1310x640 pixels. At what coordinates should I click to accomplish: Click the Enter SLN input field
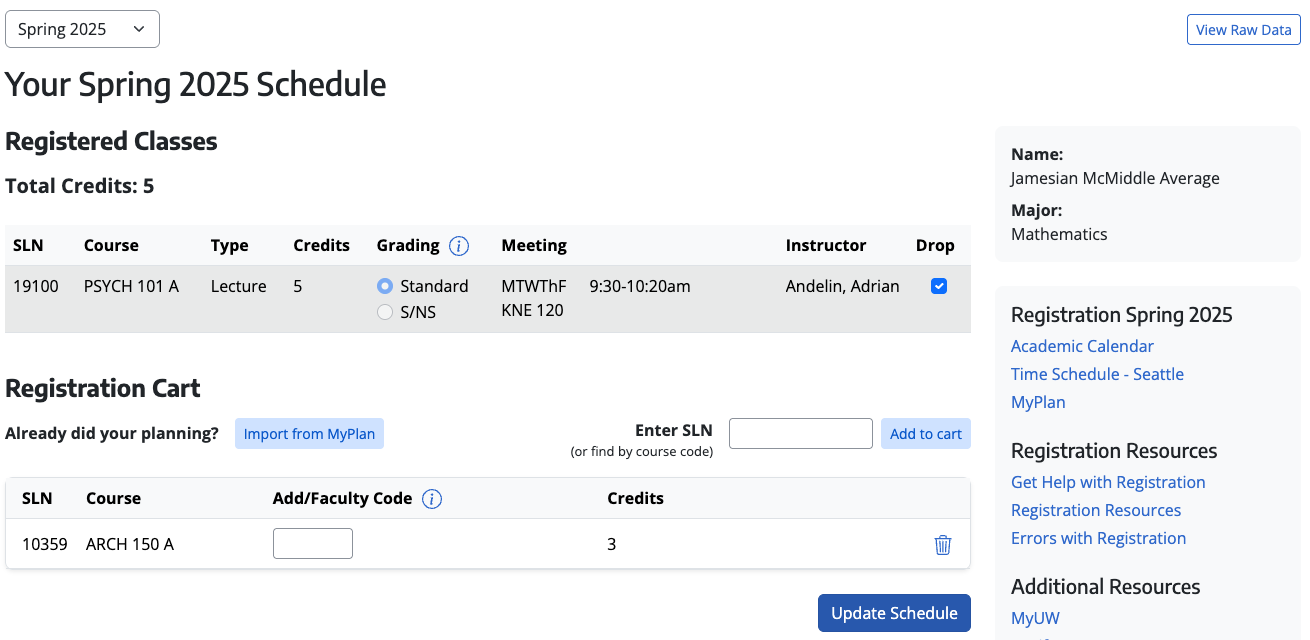coord(800,432)
